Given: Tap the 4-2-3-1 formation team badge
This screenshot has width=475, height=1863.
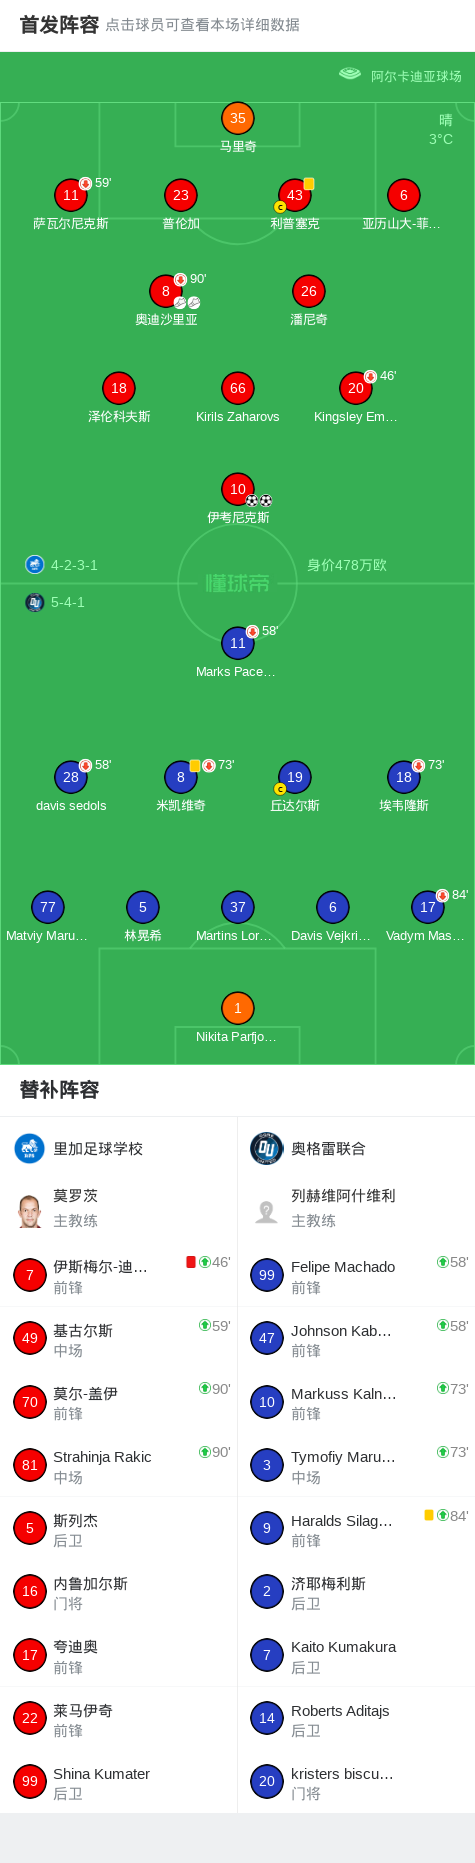Looking at the screenshot, I should (35, 564).
